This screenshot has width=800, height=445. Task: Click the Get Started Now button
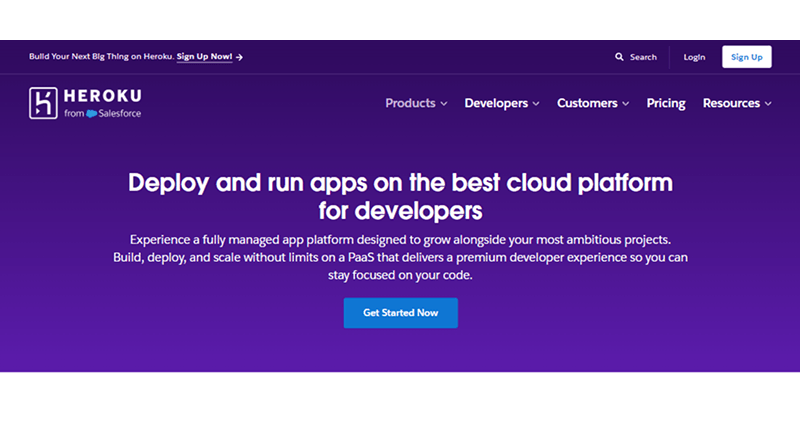(401, 313)
